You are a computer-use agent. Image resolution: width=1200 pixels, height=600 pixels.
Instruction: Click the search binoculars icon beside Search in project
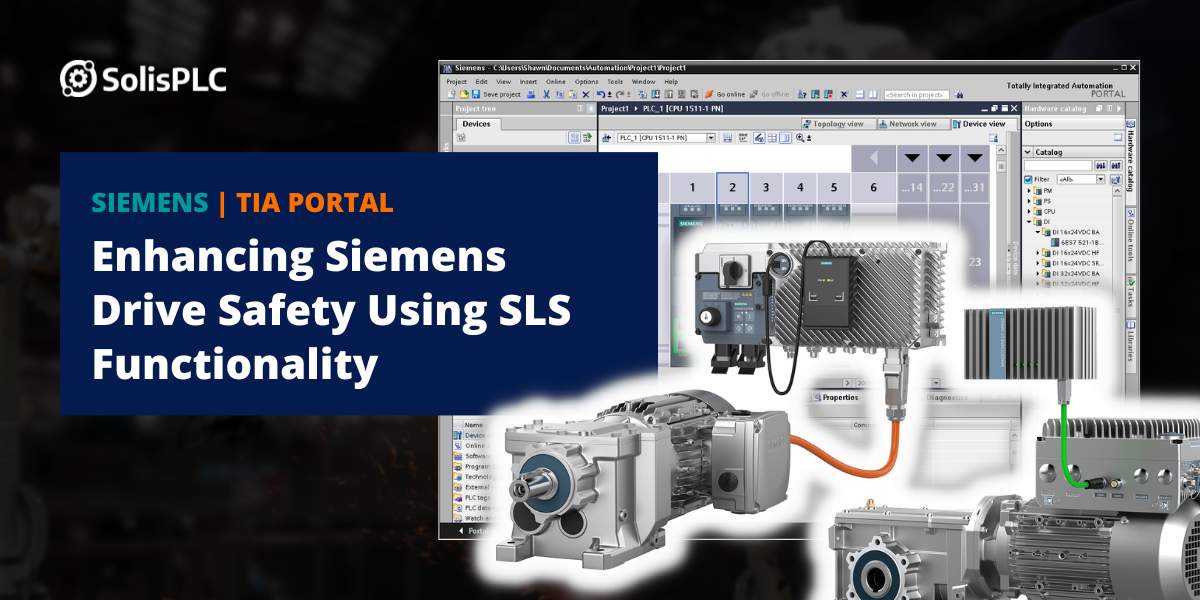click(x=959, y=93)
